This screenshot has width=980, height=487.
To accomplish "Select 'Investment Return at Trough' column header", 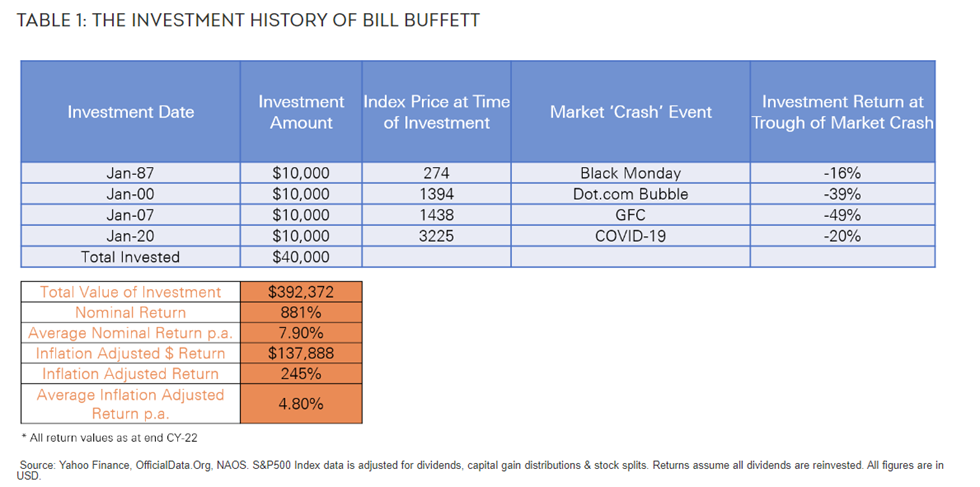I will coord(842,112).
